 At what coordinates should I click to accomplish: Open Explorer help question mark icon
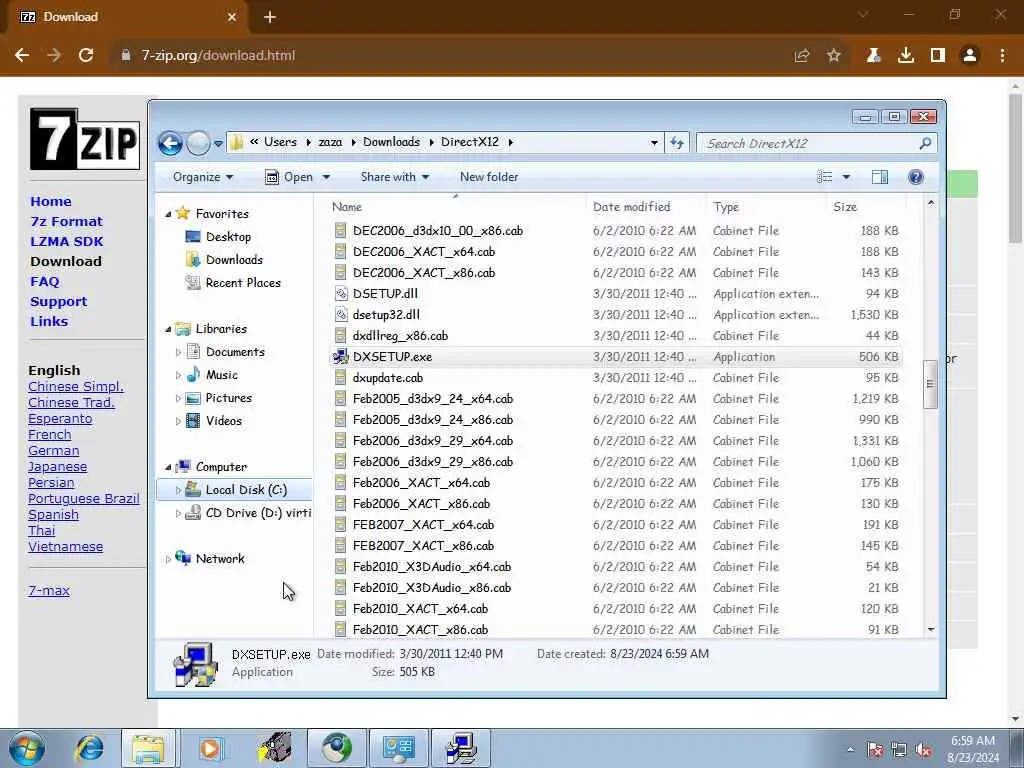click(x=916, y=177)
